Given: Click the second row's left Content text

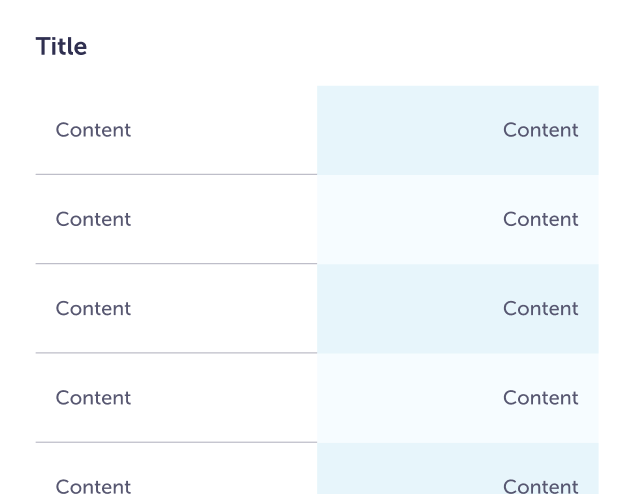Looking at the screenshot, I should (93, 219).
